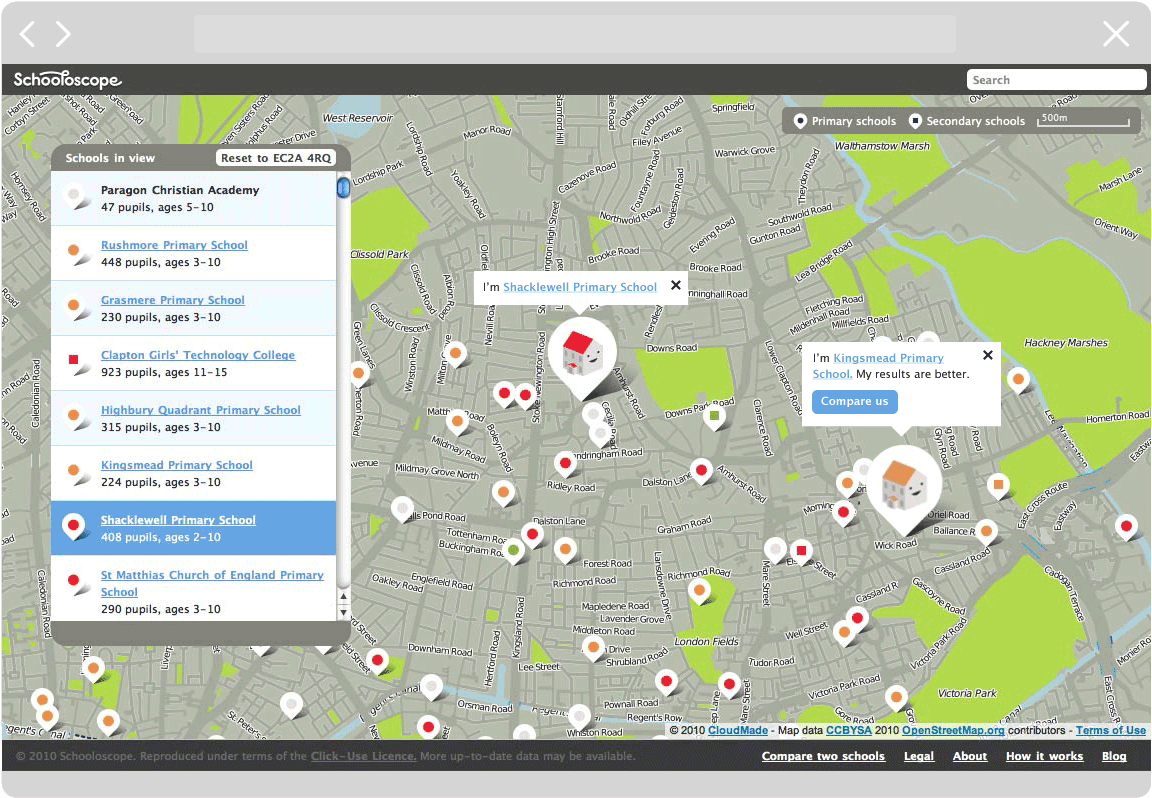Click the Search input field

(1056, 80)
